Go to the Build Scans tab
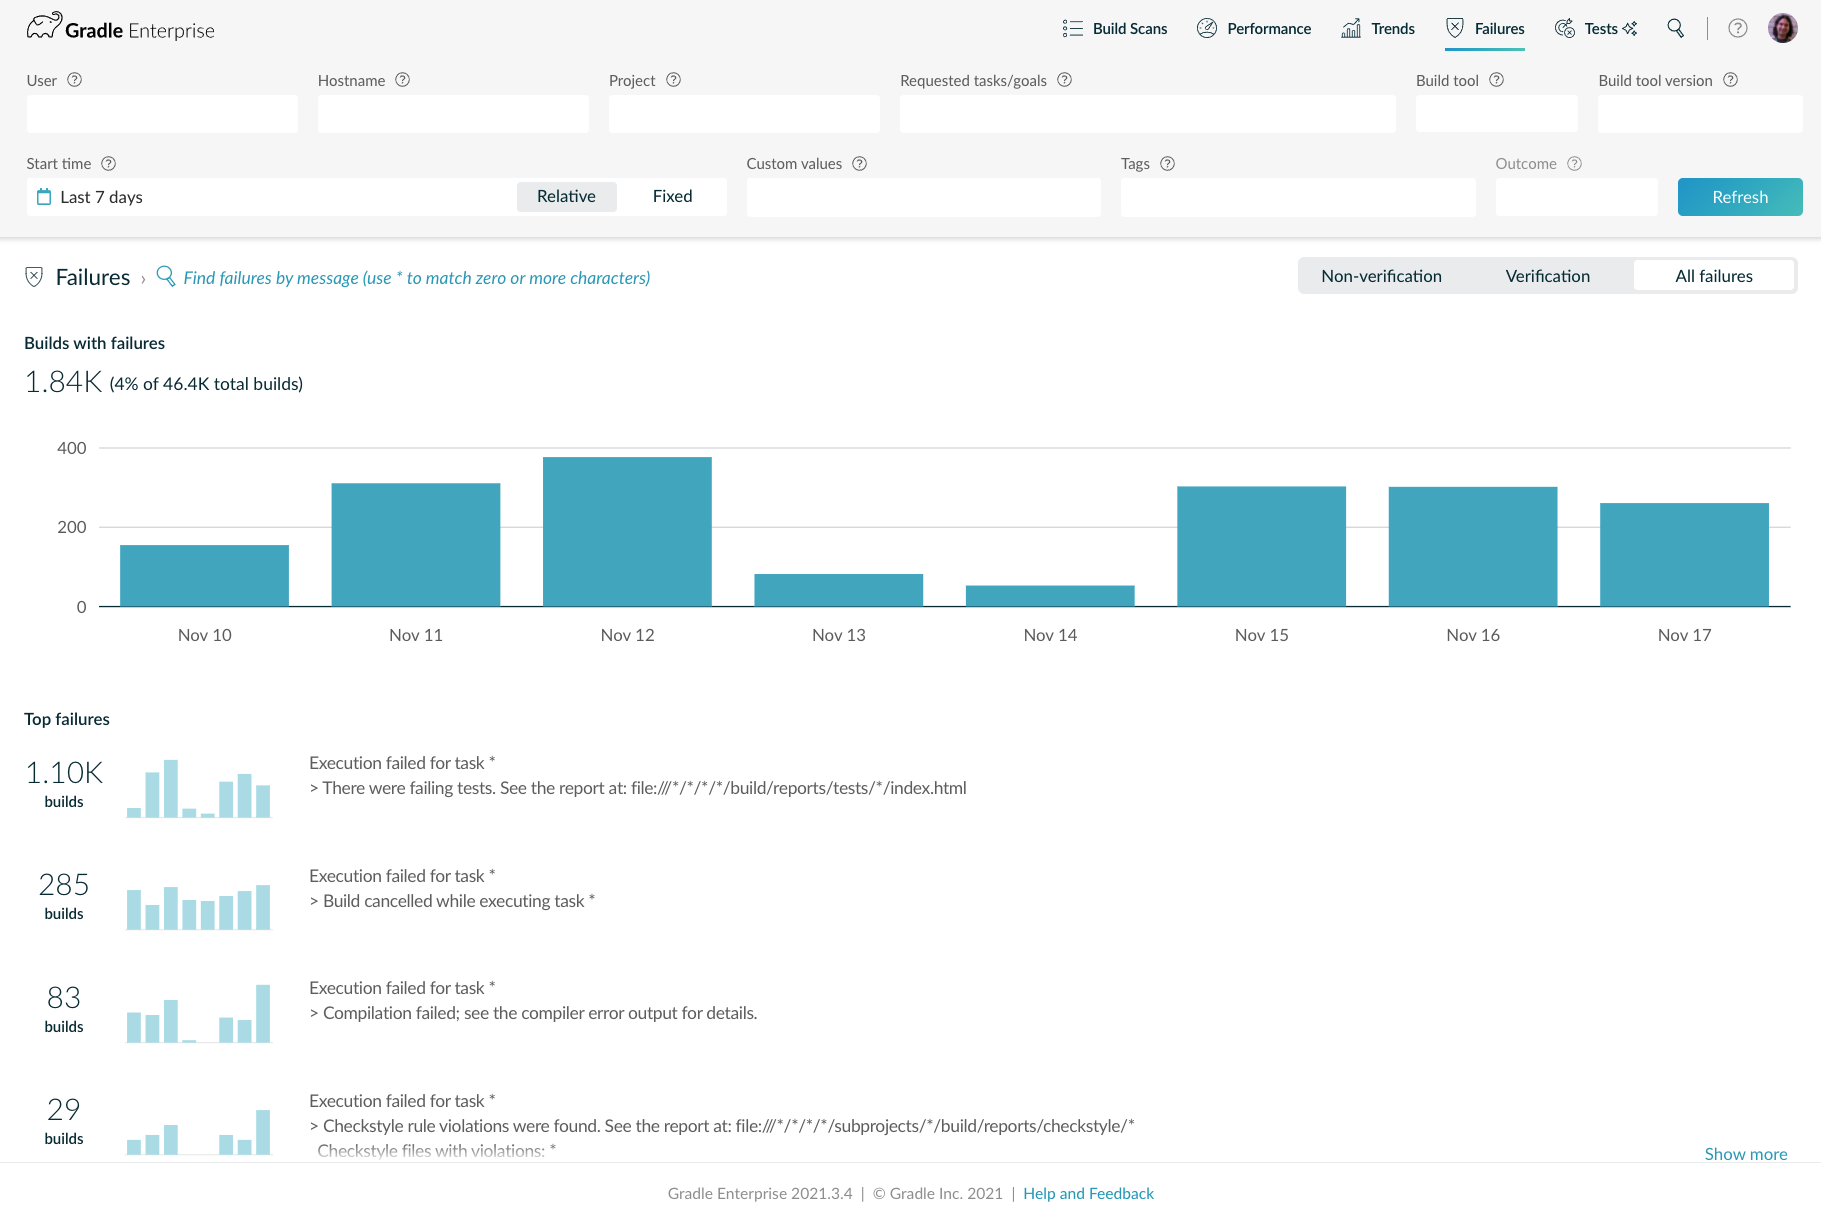Image resolution: width=1821 pixels, height=1221 pixels. (x=1115, y=28)
